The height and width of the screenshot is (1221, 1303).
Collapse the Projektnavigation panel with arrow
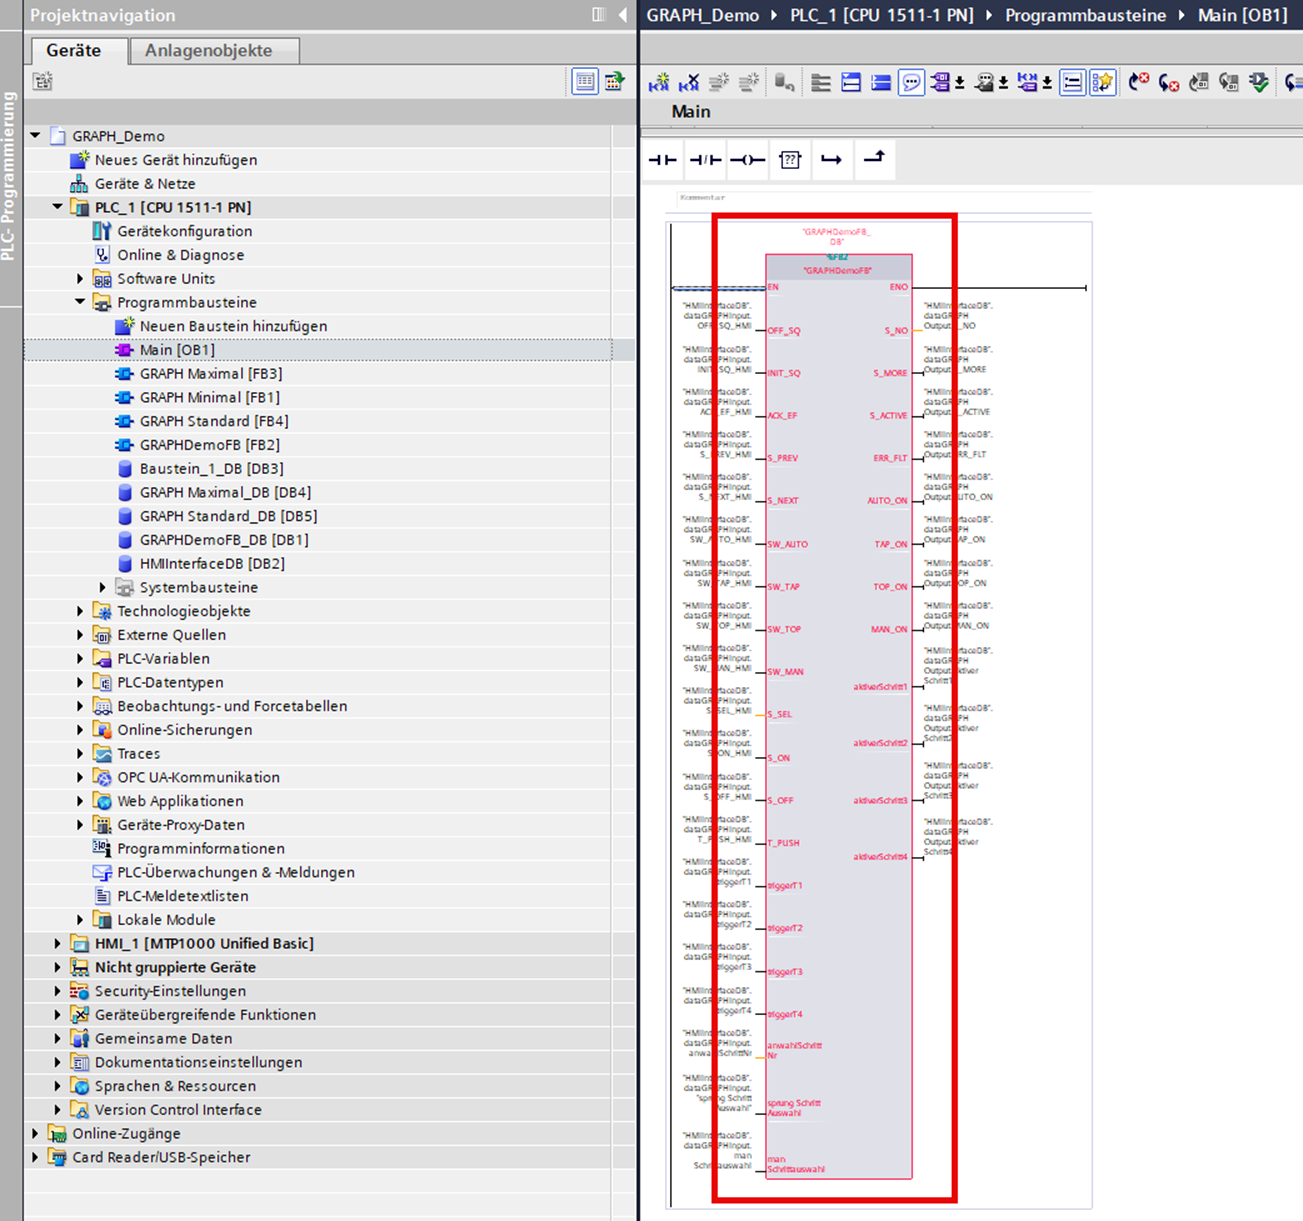point(623,15)
